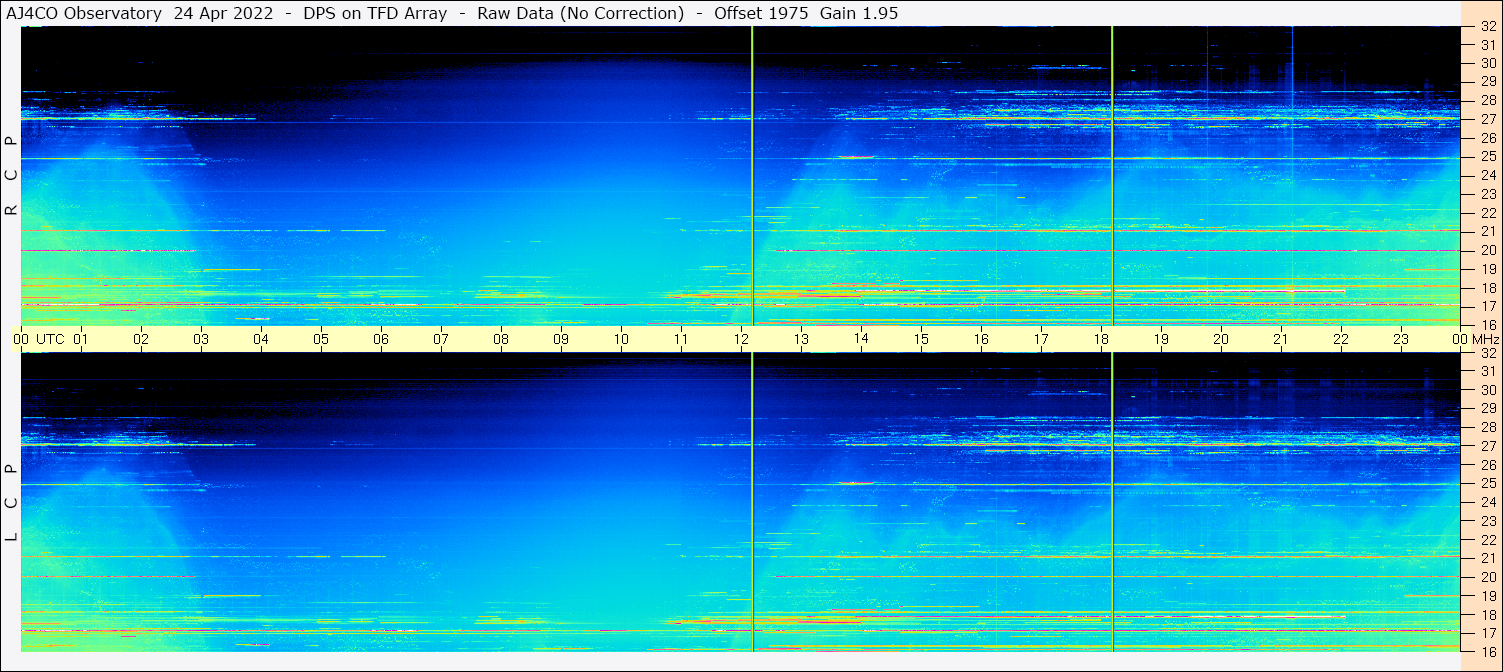Image resolution: width=1503 pixels, height=672 pixels.
Task: Click hour label '23' on time axis
Action: pos(1401,339)
